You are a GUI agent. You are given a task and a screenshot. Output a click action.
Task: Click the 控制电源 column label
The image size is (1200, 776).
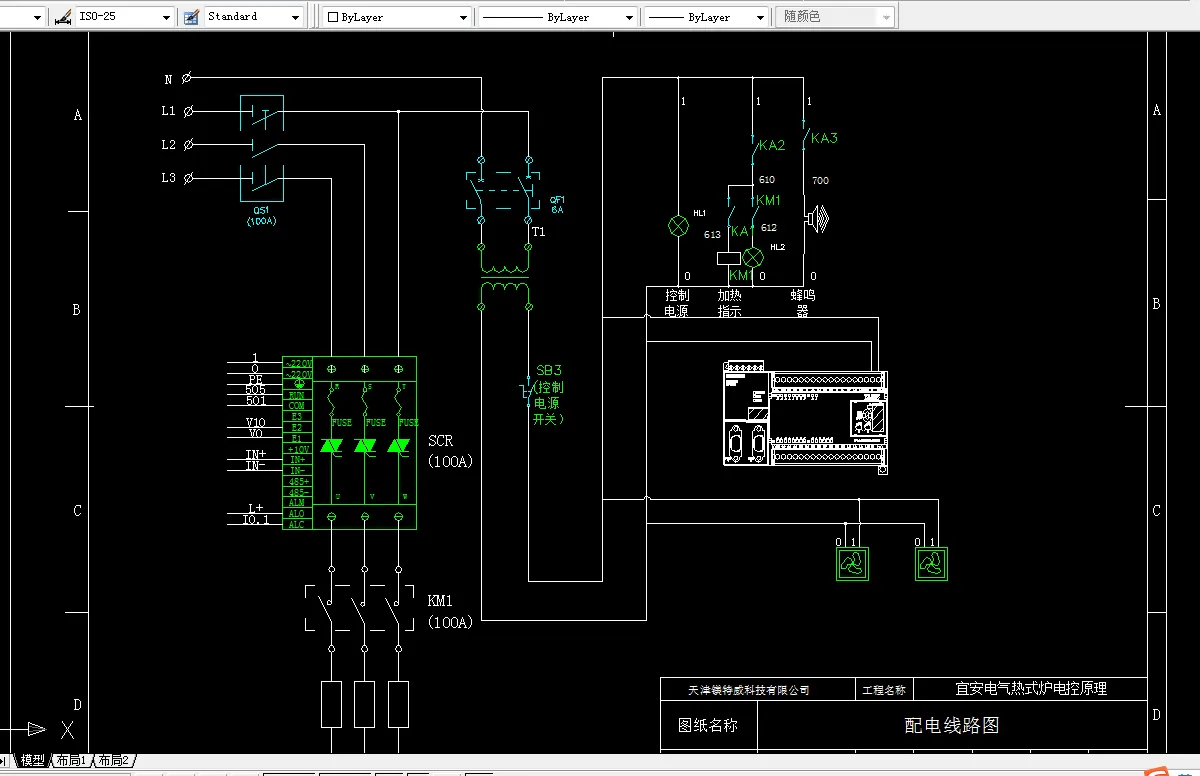(677, 303)
